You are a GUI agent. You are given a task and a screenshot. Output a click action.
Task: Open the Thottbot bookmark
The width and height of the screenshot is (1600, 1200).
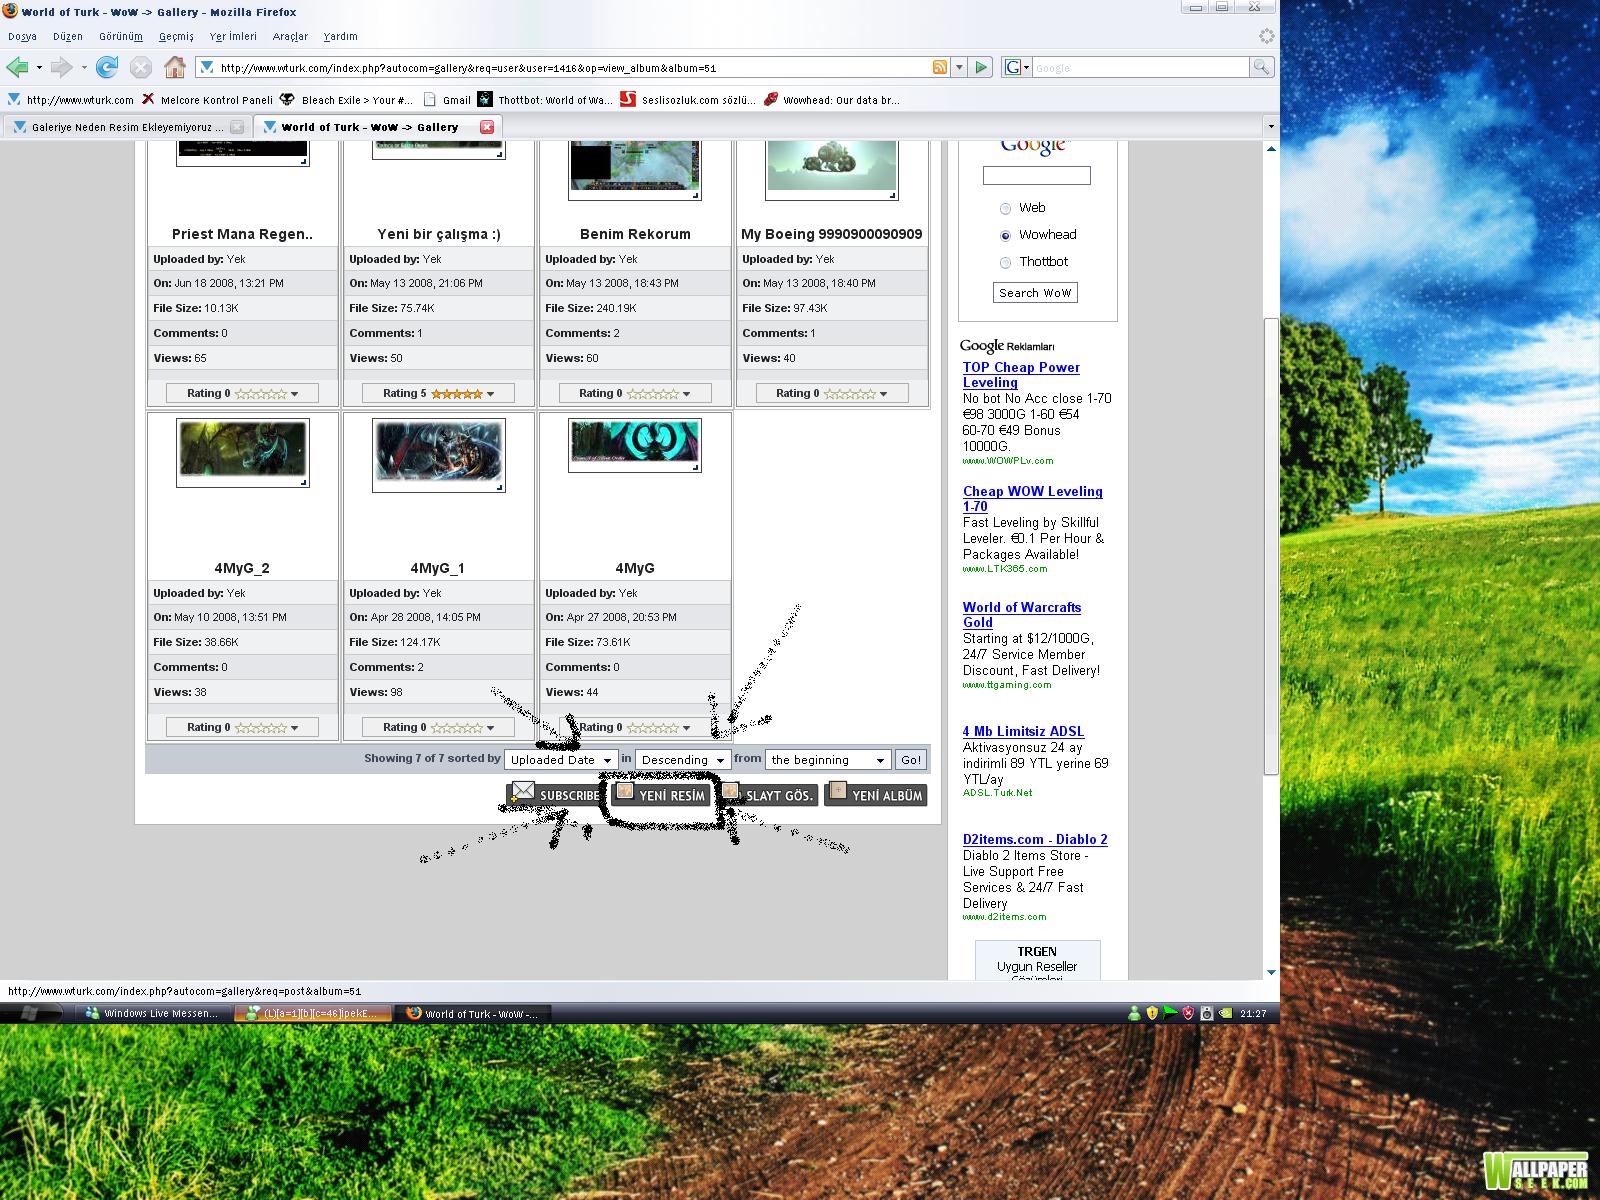coord(546,100)
